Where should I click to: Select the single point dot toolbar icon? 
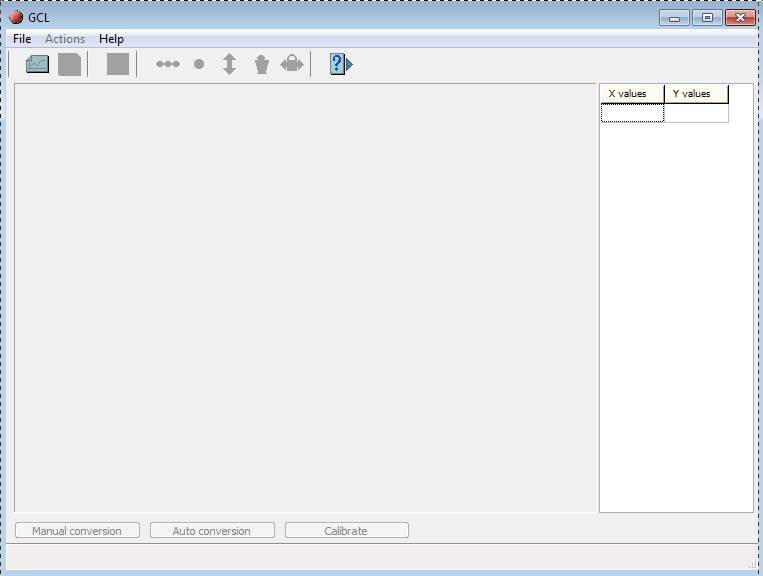tap(199, 64)
